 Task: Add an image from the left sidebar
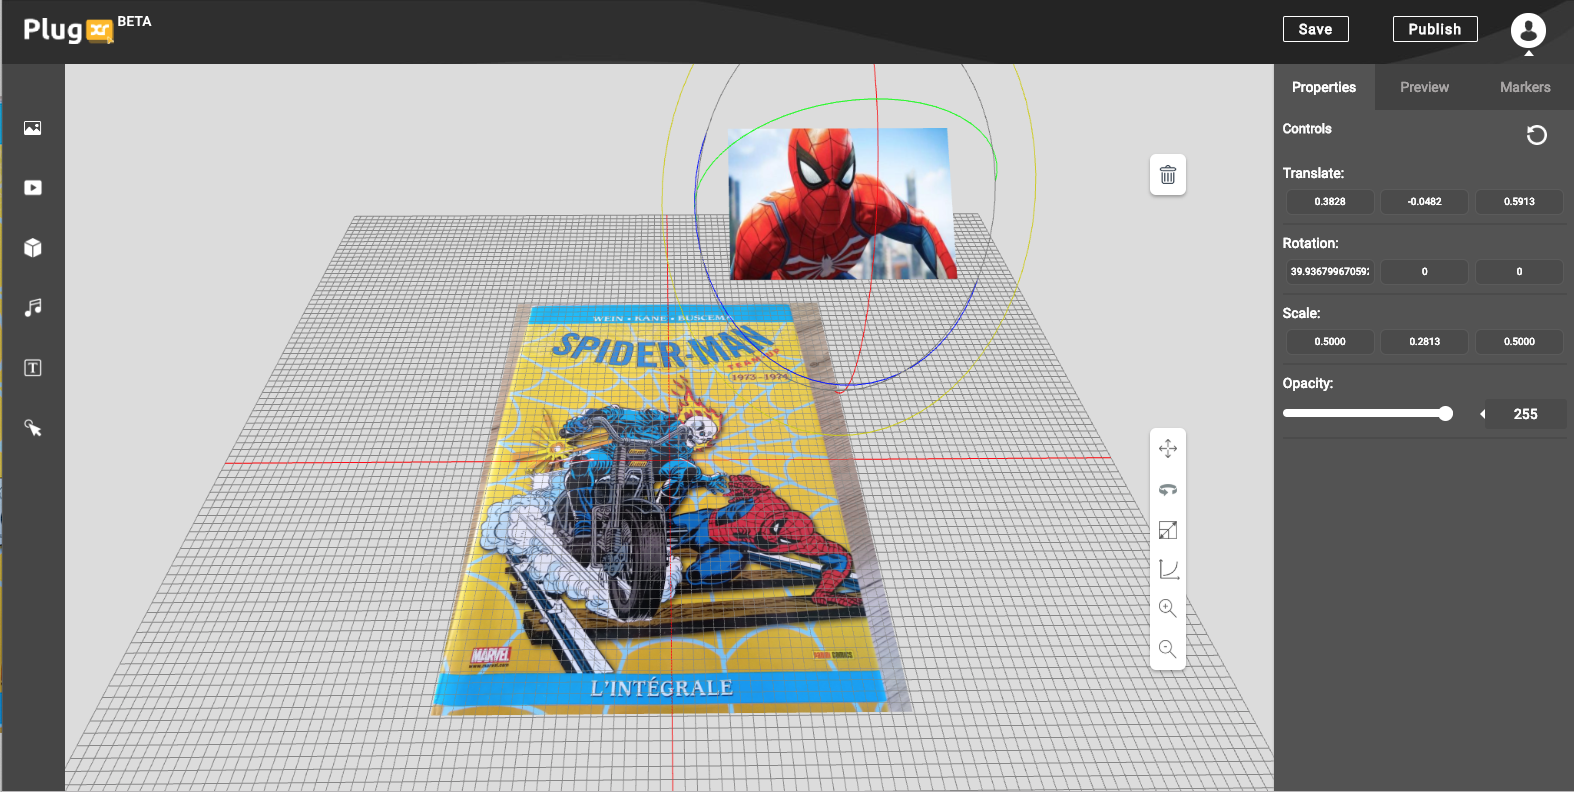click(x=33, y=128)
